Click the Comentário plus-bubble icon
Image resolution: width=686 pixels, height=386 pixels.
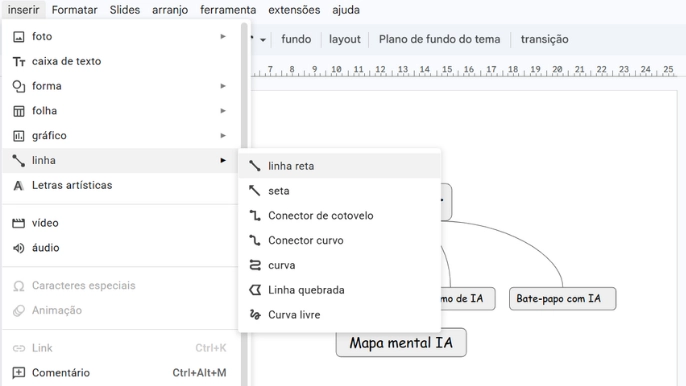click(18, 373)
